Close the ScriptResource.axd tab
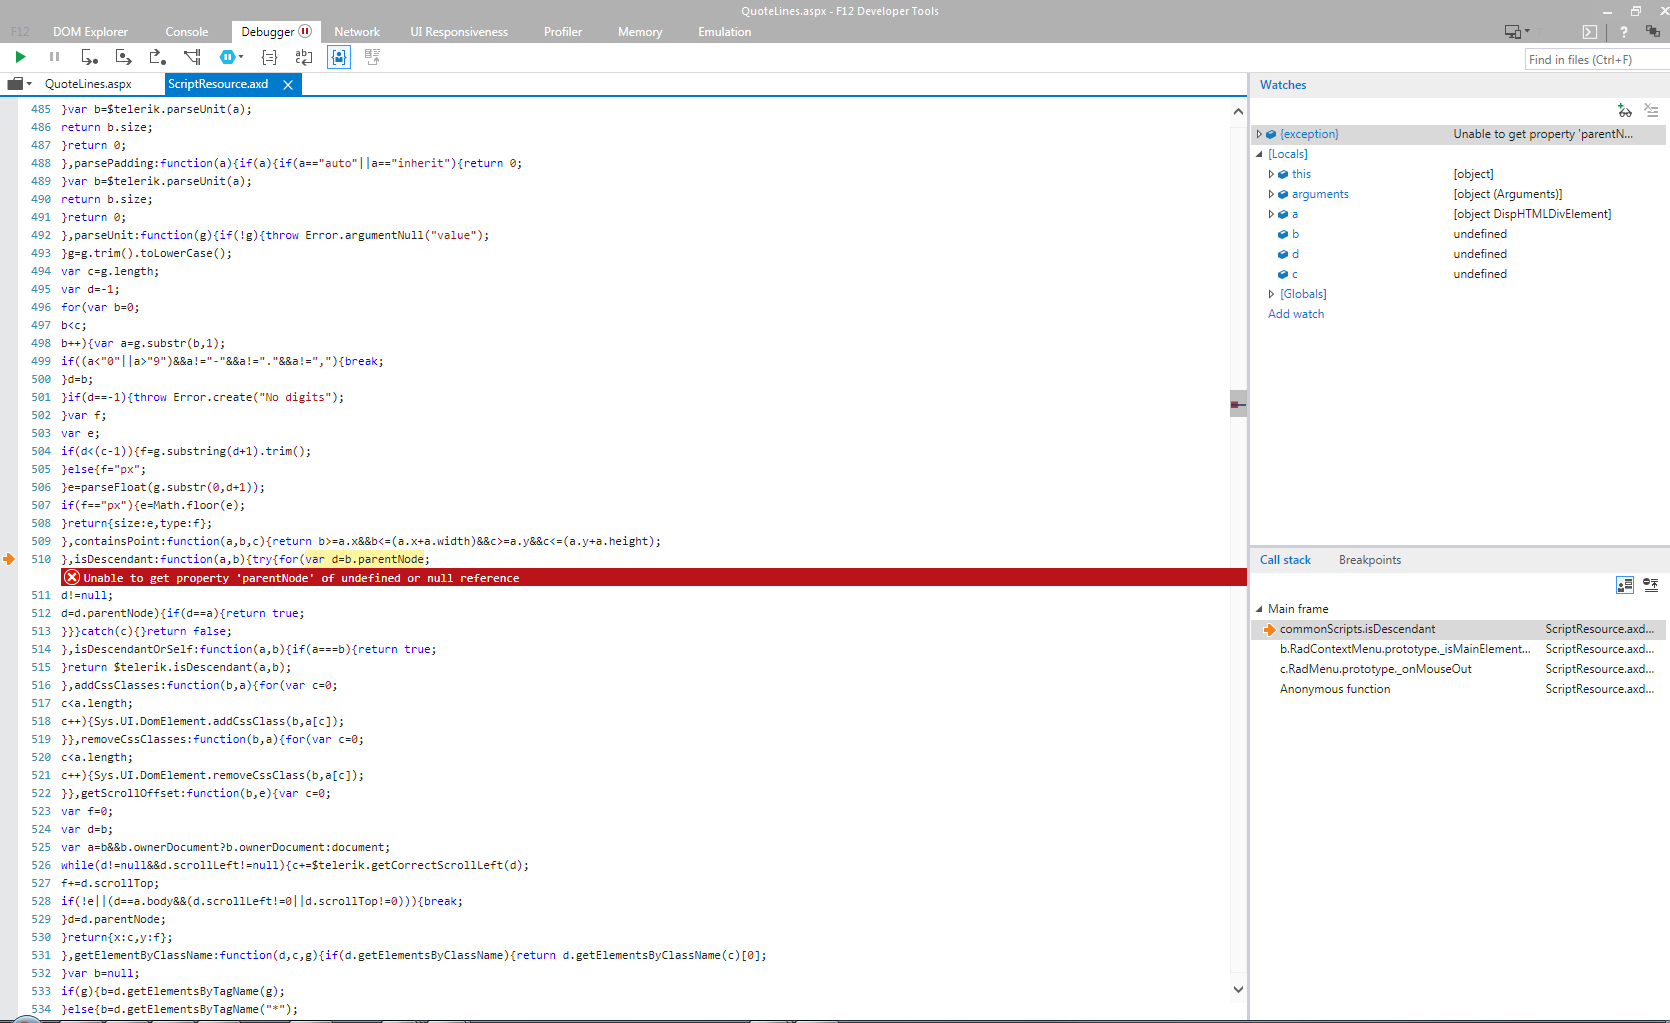 [288, 84]
